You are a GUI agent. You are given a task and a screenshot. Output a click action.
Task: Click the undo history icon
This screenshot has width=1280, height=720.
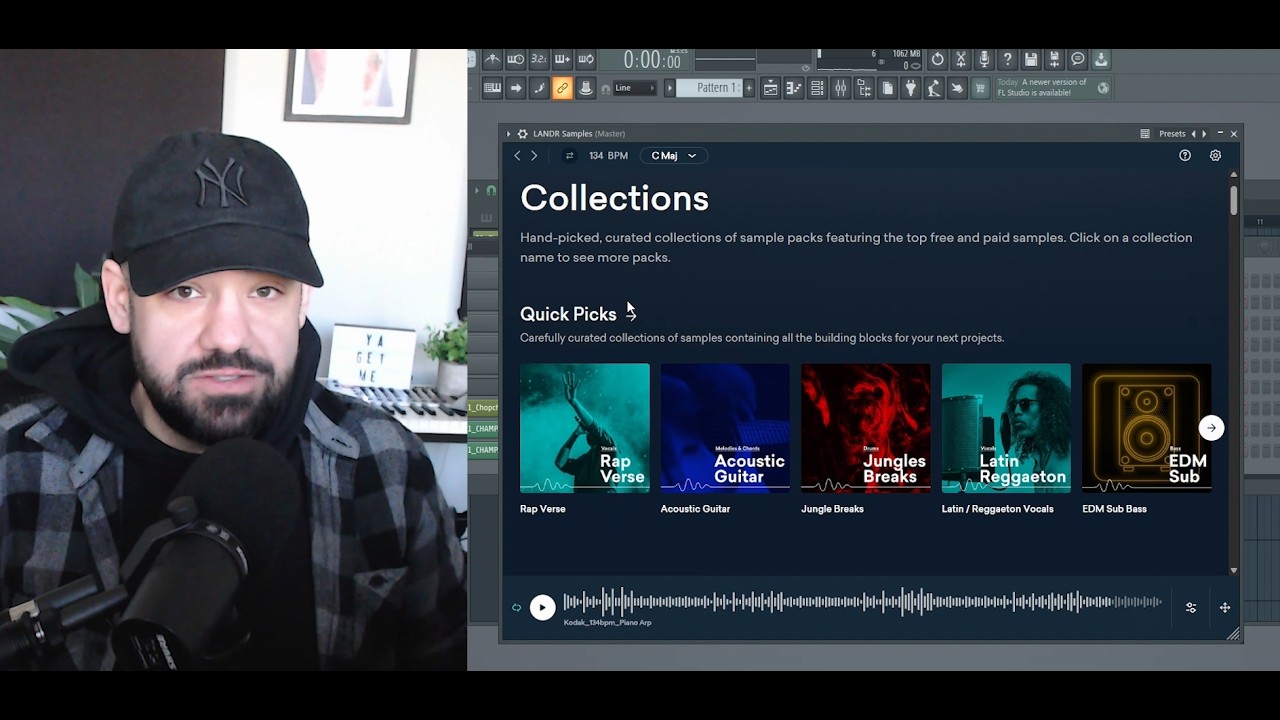pos(937,59)
